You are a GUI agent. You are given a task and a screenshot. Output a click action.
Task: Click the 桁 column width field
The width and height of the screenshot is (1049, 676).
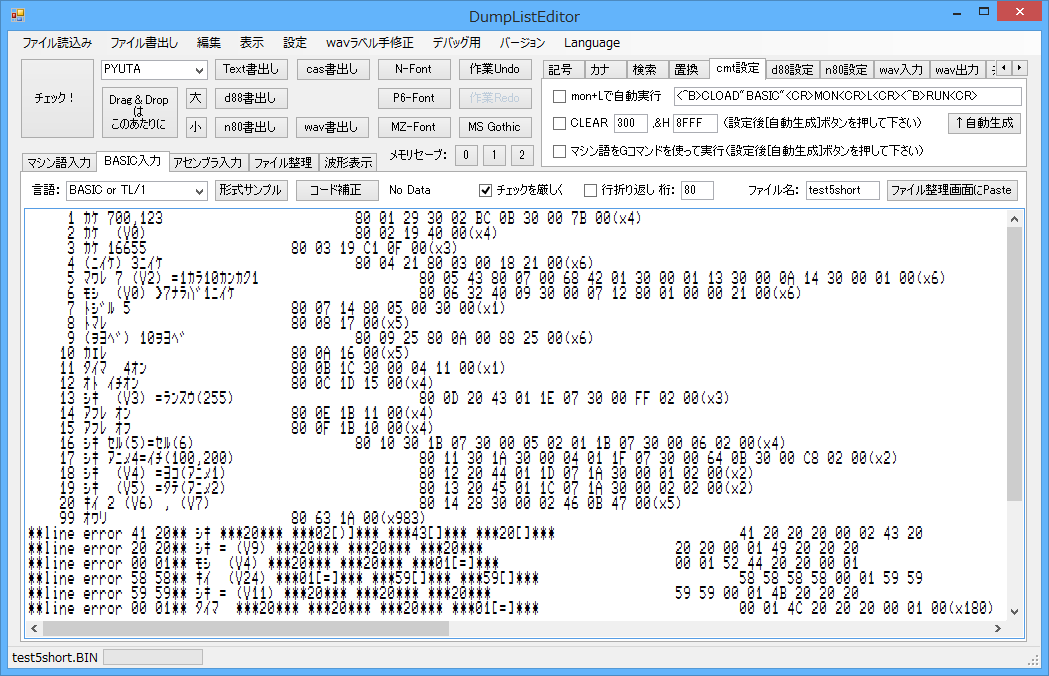point(697,191)
